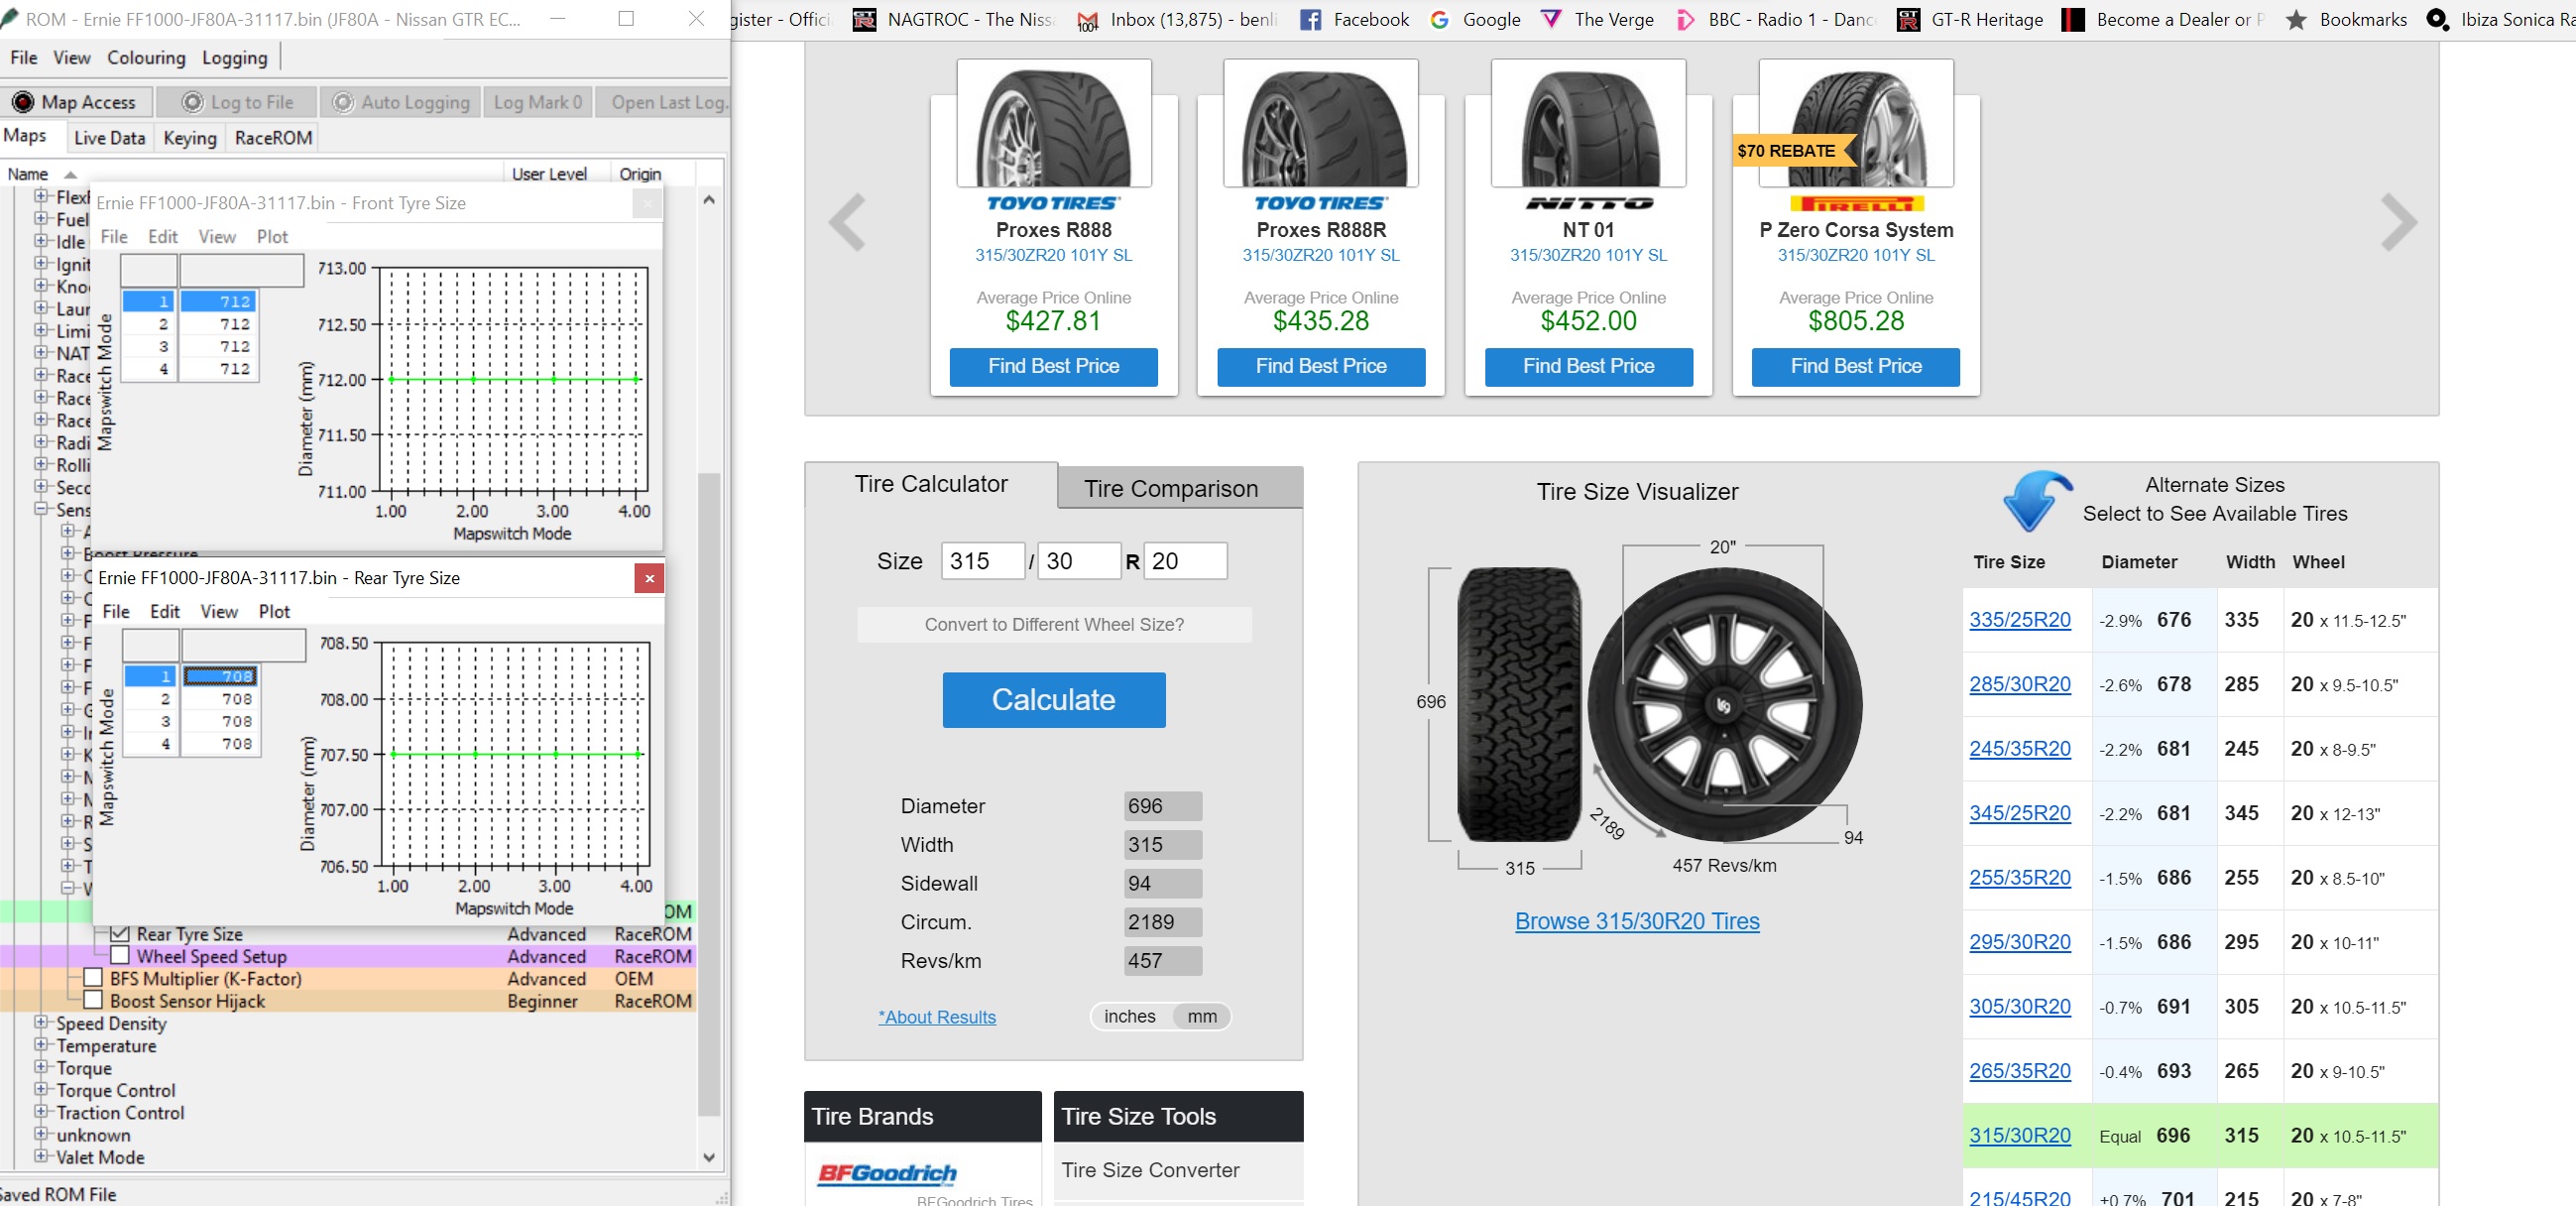Toggle the Rear Tyre Size checkbox
This screenshot has height=1206, width=2576.
120,933
